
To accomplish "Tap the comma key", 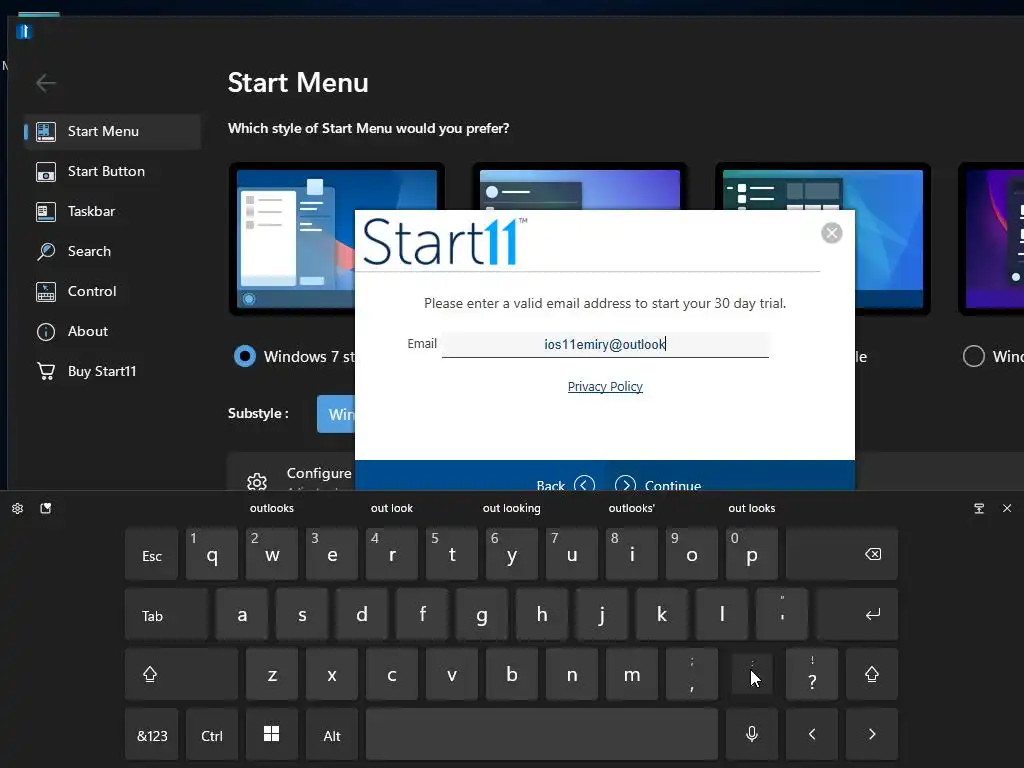I will (x=692, y=675).
